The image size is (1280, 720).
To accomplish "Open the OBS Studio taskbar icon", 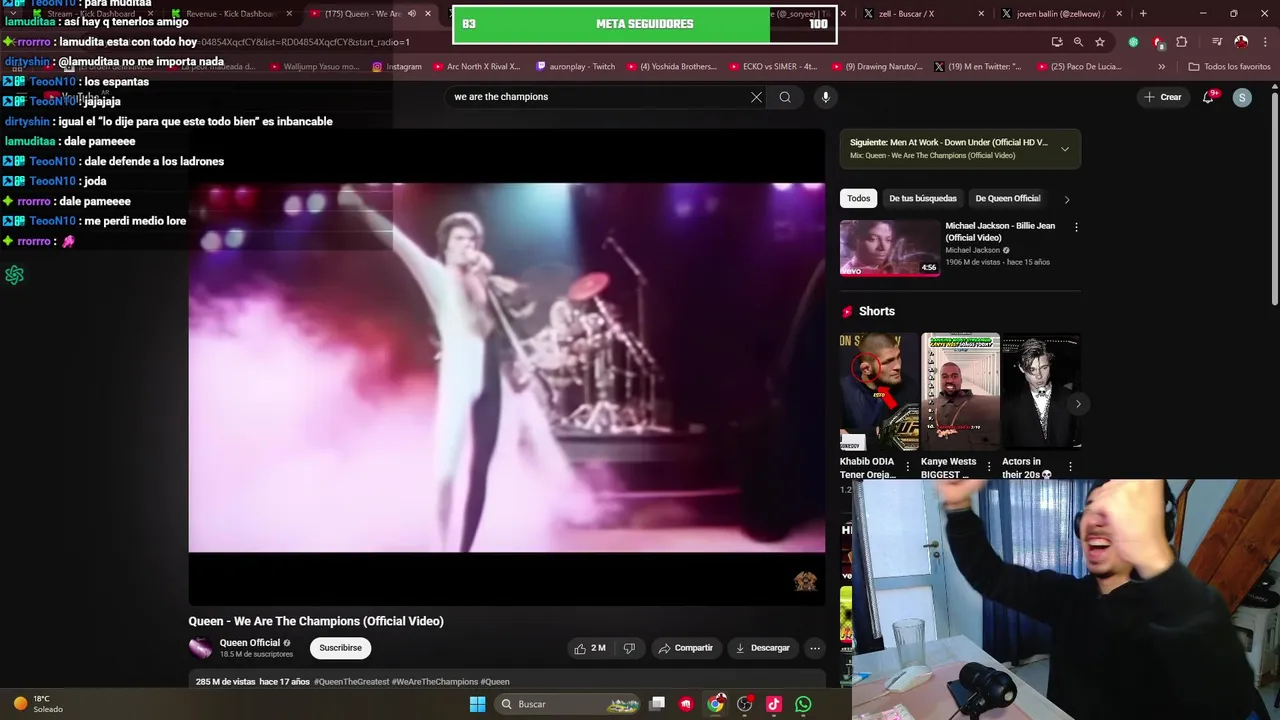I will pos(744,704).
